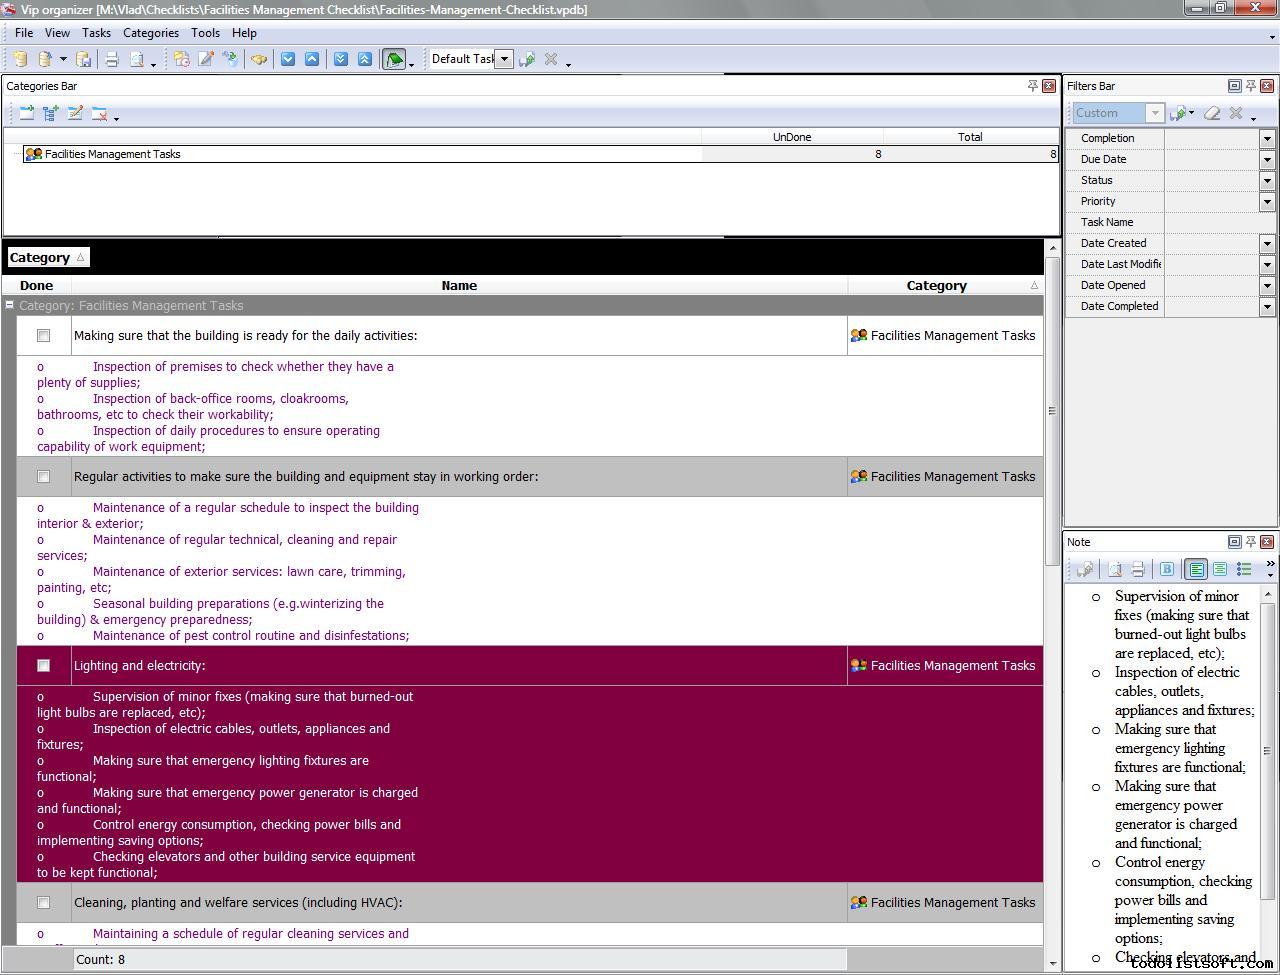Open the Categories menu

tap(151, 33)
